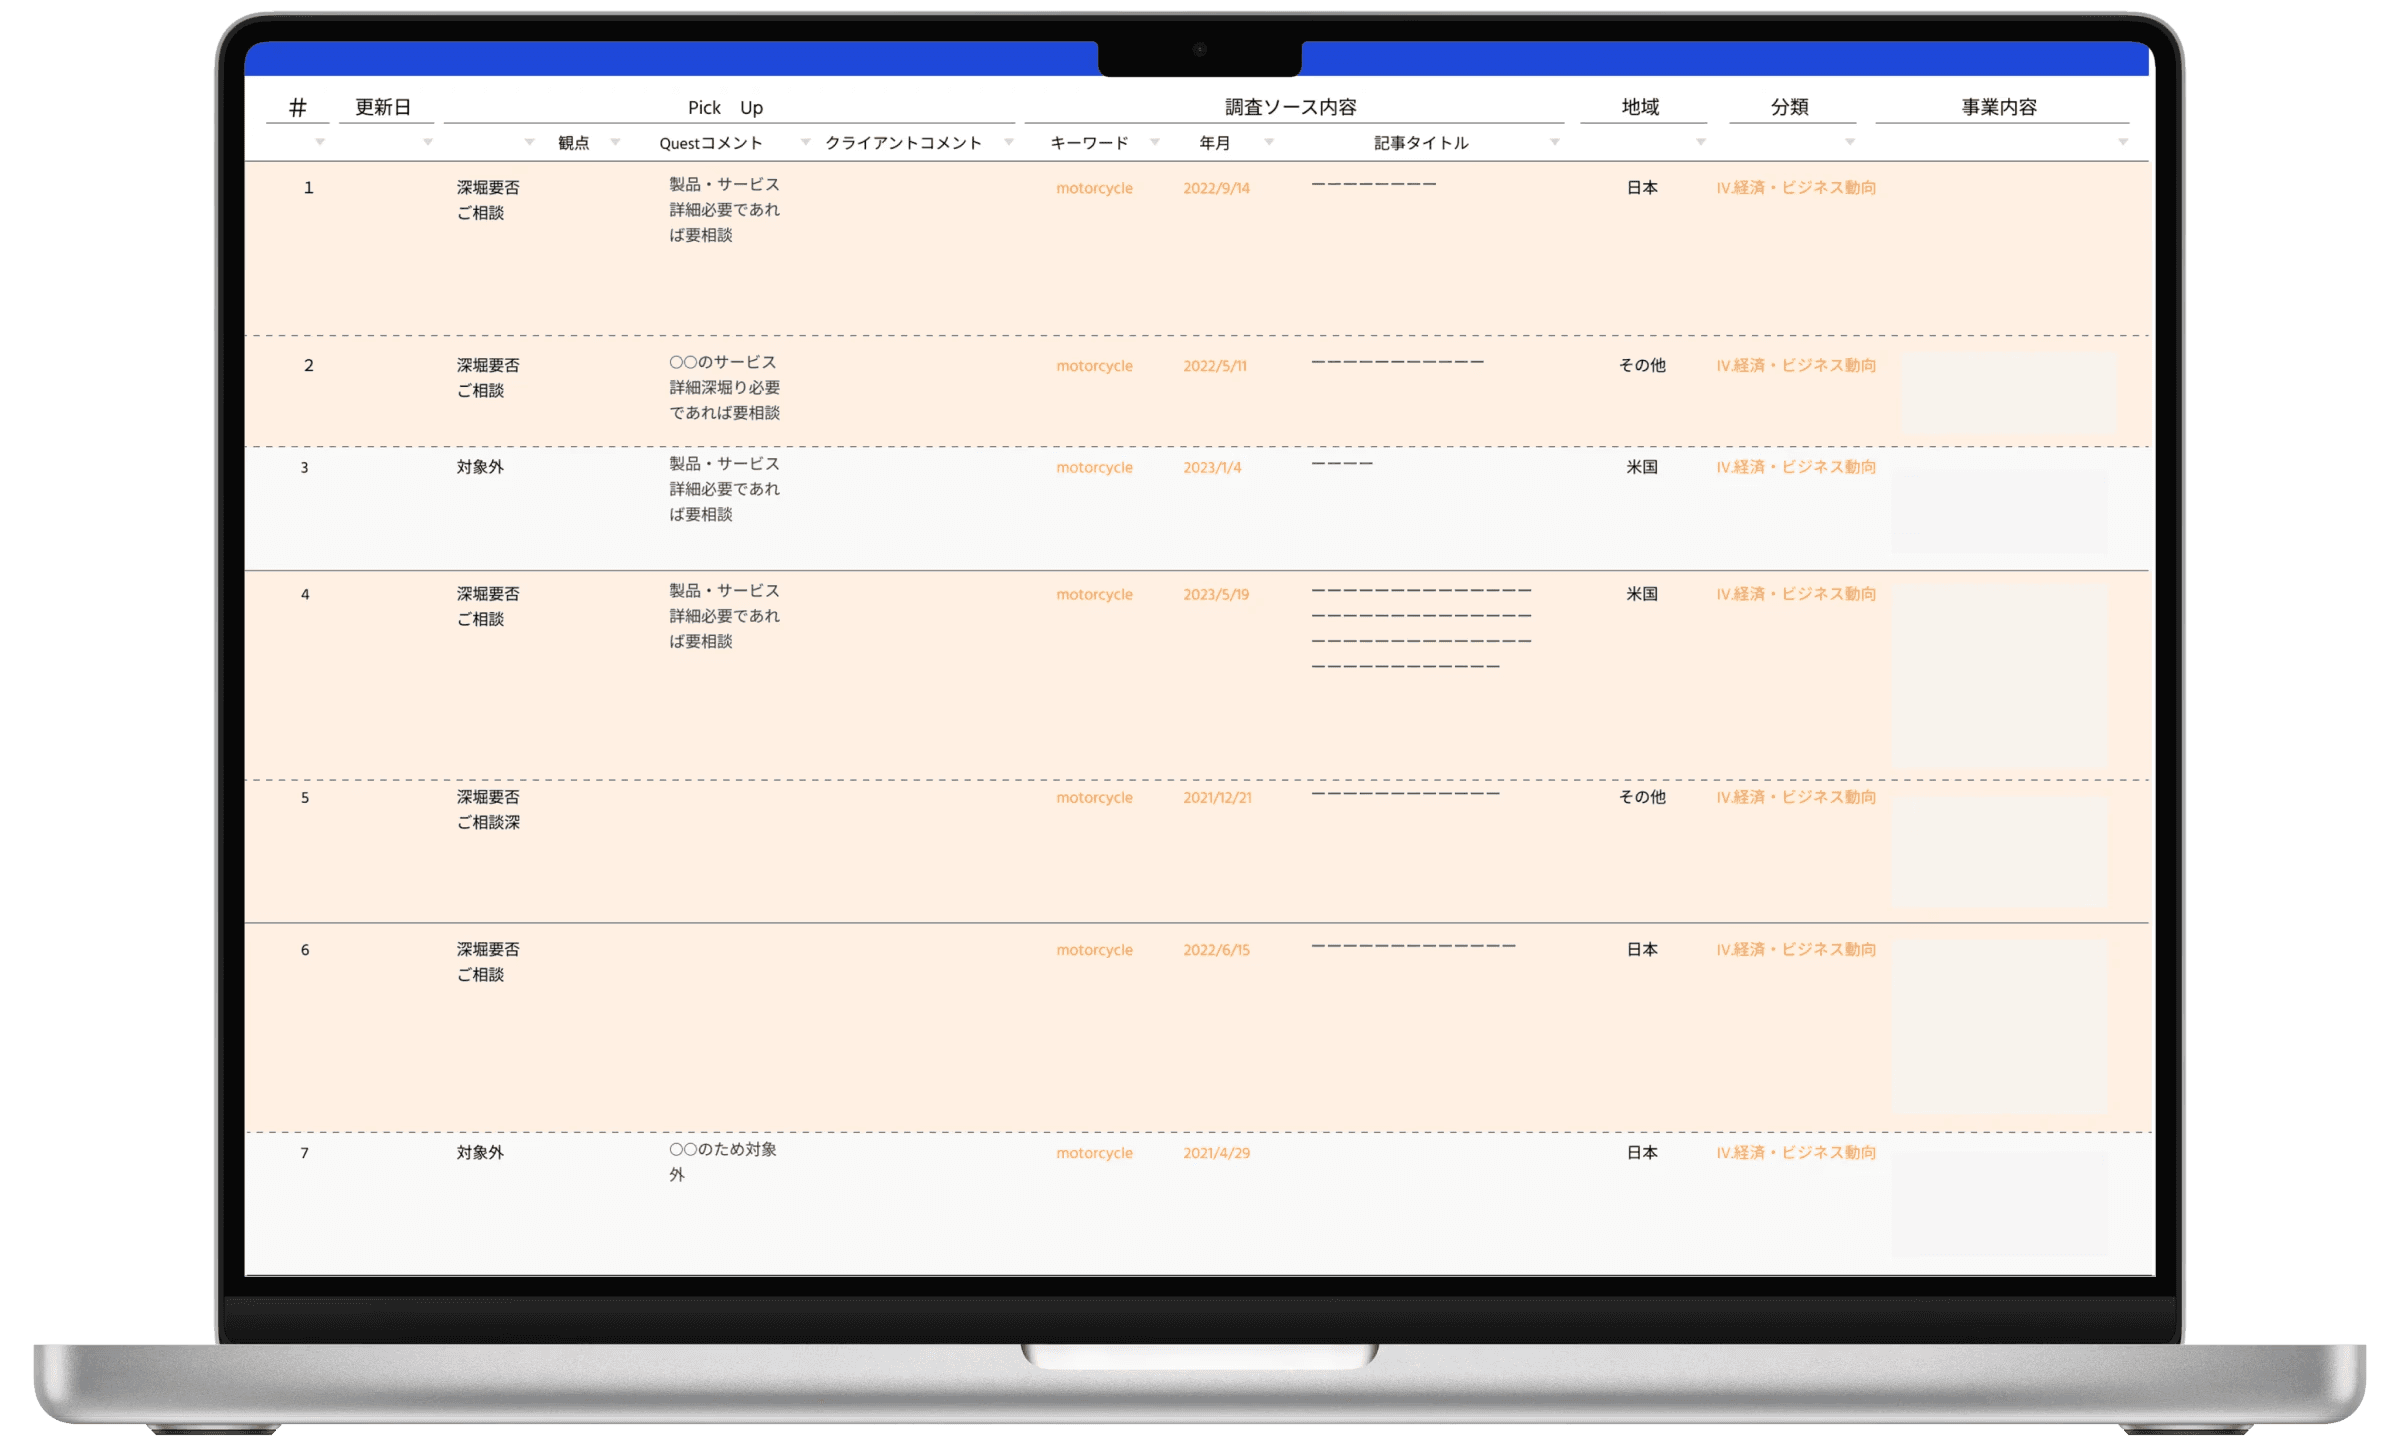Image resolution: width=2400 pixels, height=1451 pixels.
Task: Click the motorcycle keyword in row 1
Action: [1094, 188]
